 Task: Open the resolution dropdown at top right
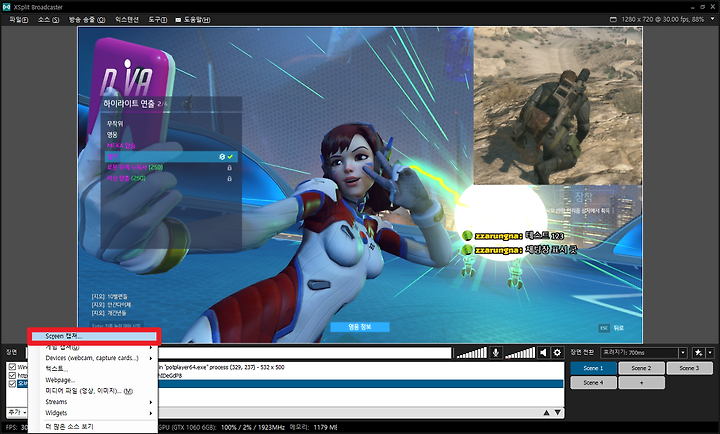(x=713, y=19)
